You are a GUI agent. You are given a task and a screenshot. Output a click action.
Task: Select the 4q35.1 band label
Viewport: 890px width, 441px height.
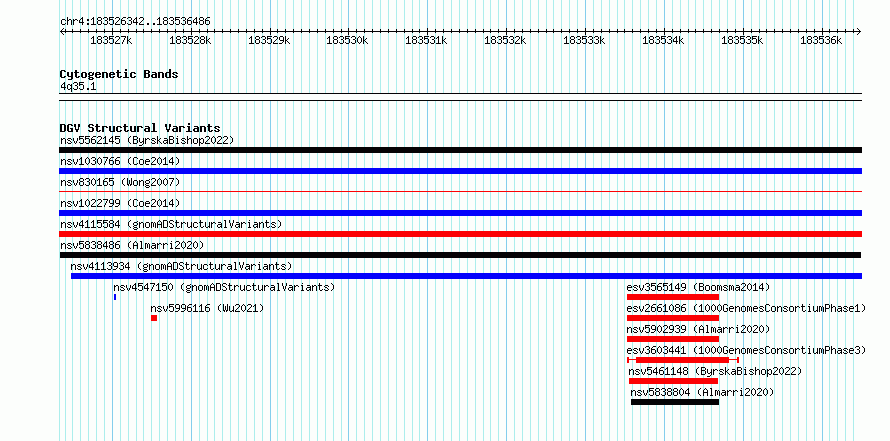78,87
